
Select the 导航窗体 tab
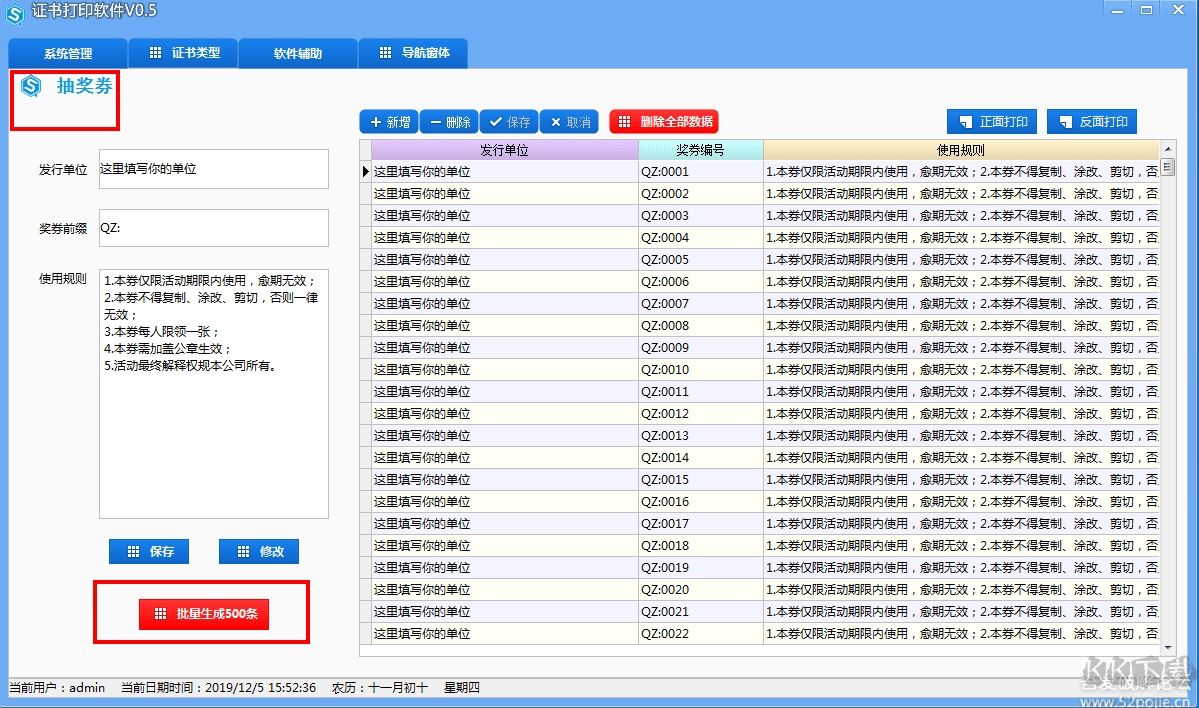(x=413, y=54)
